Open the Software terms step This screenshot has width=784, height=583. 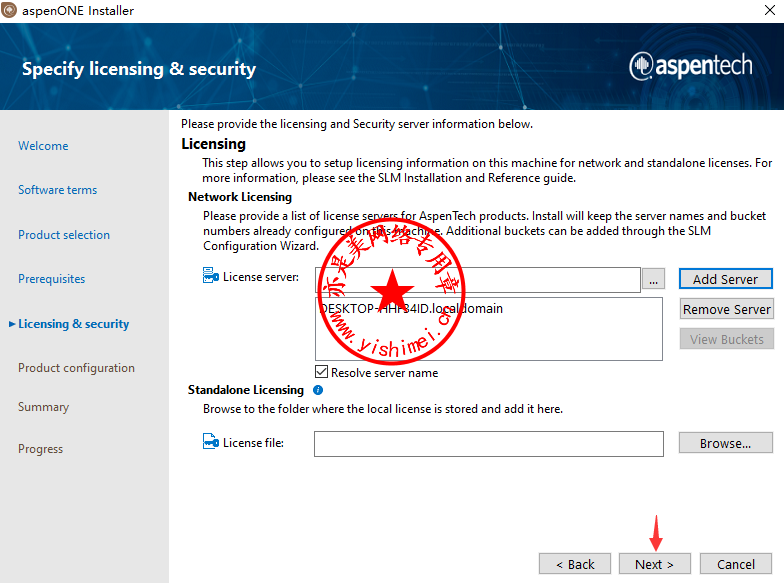pyautogui.click(x=57, y=190)
